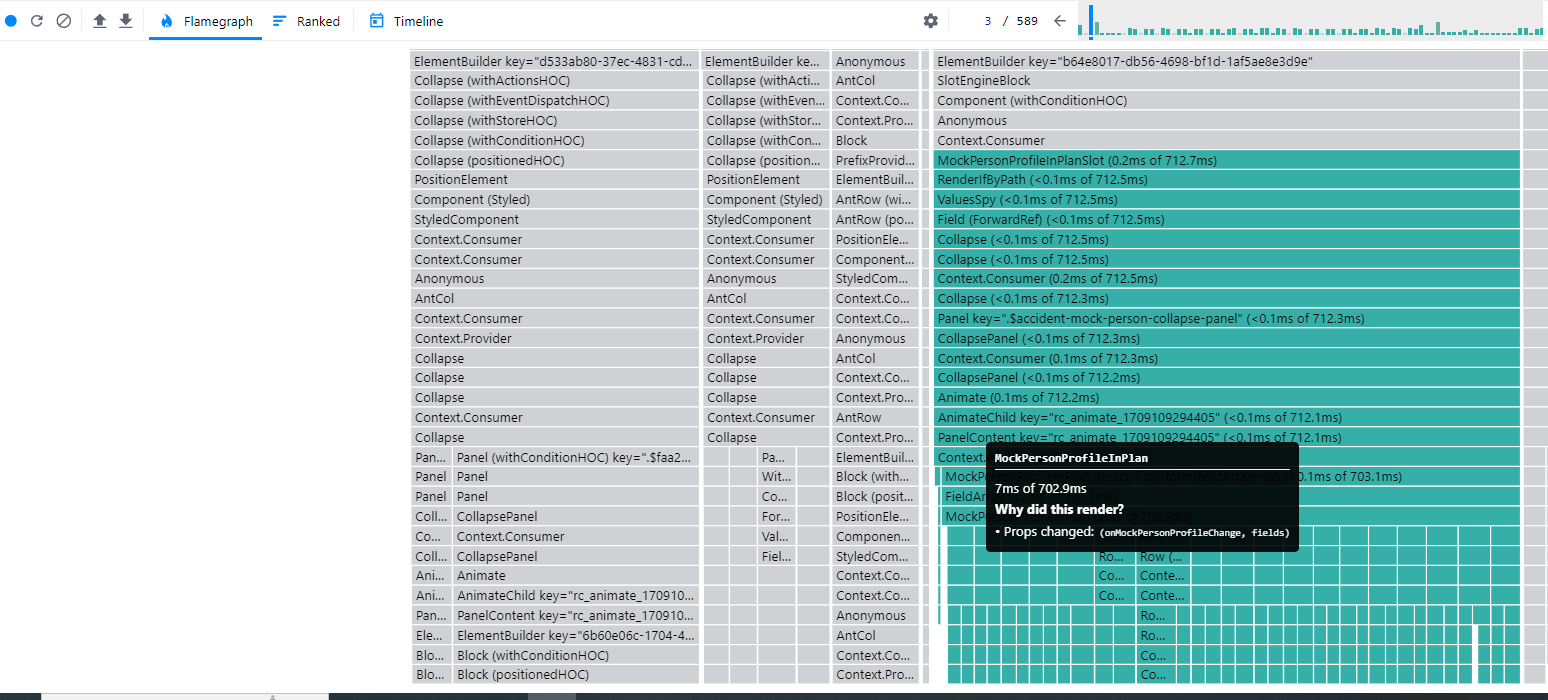Select the Field (ForwardRef) flame bar
Viewport: 1548px width, 700px height.
(x=1227, y=219)
